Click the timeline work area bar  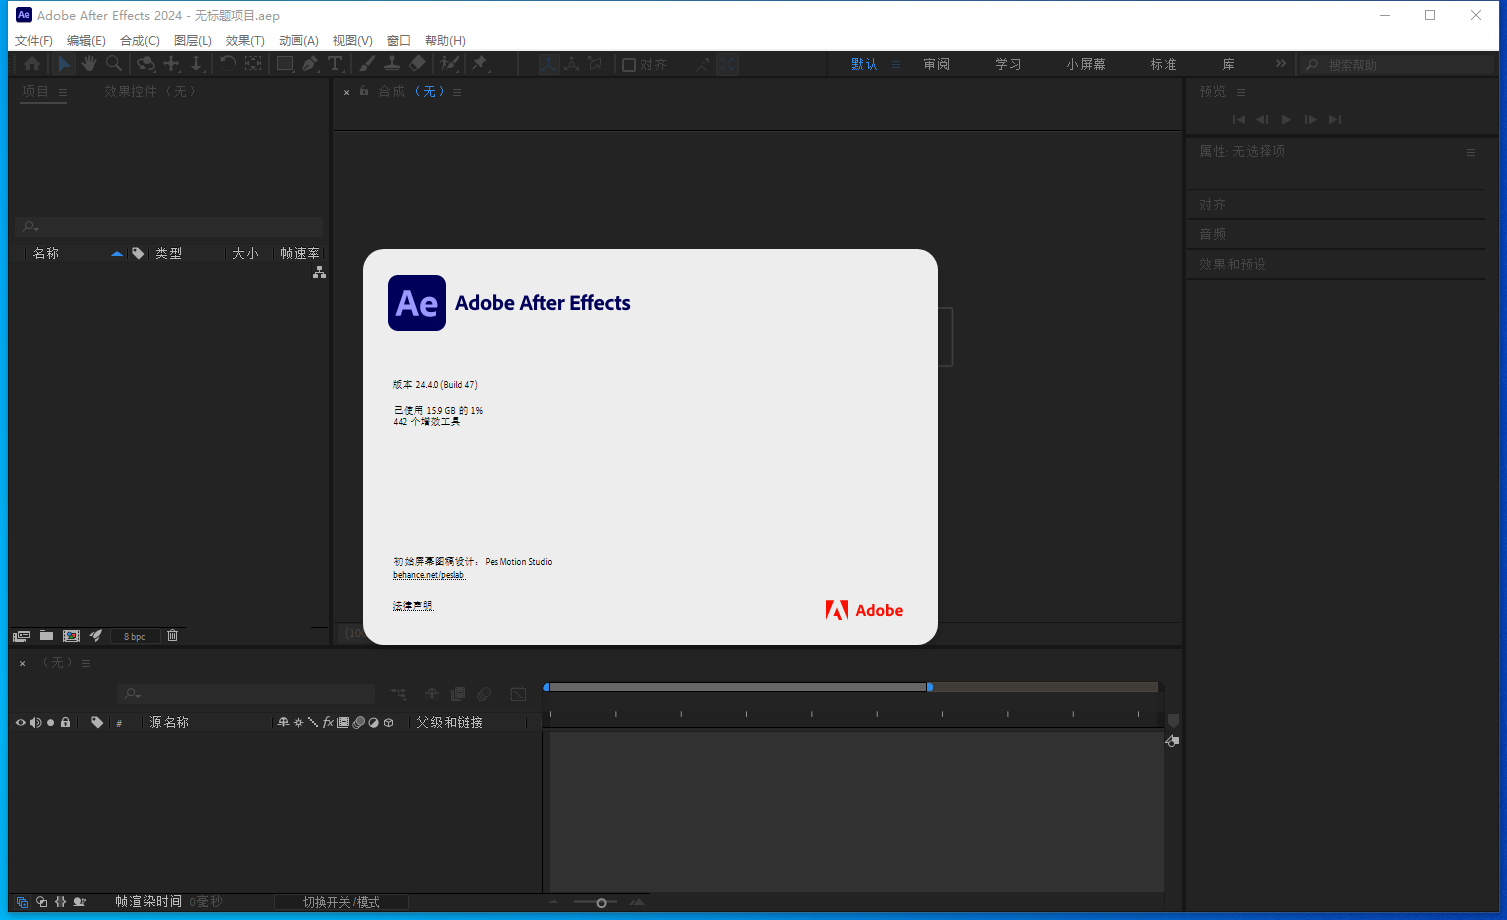click(737, 687)
